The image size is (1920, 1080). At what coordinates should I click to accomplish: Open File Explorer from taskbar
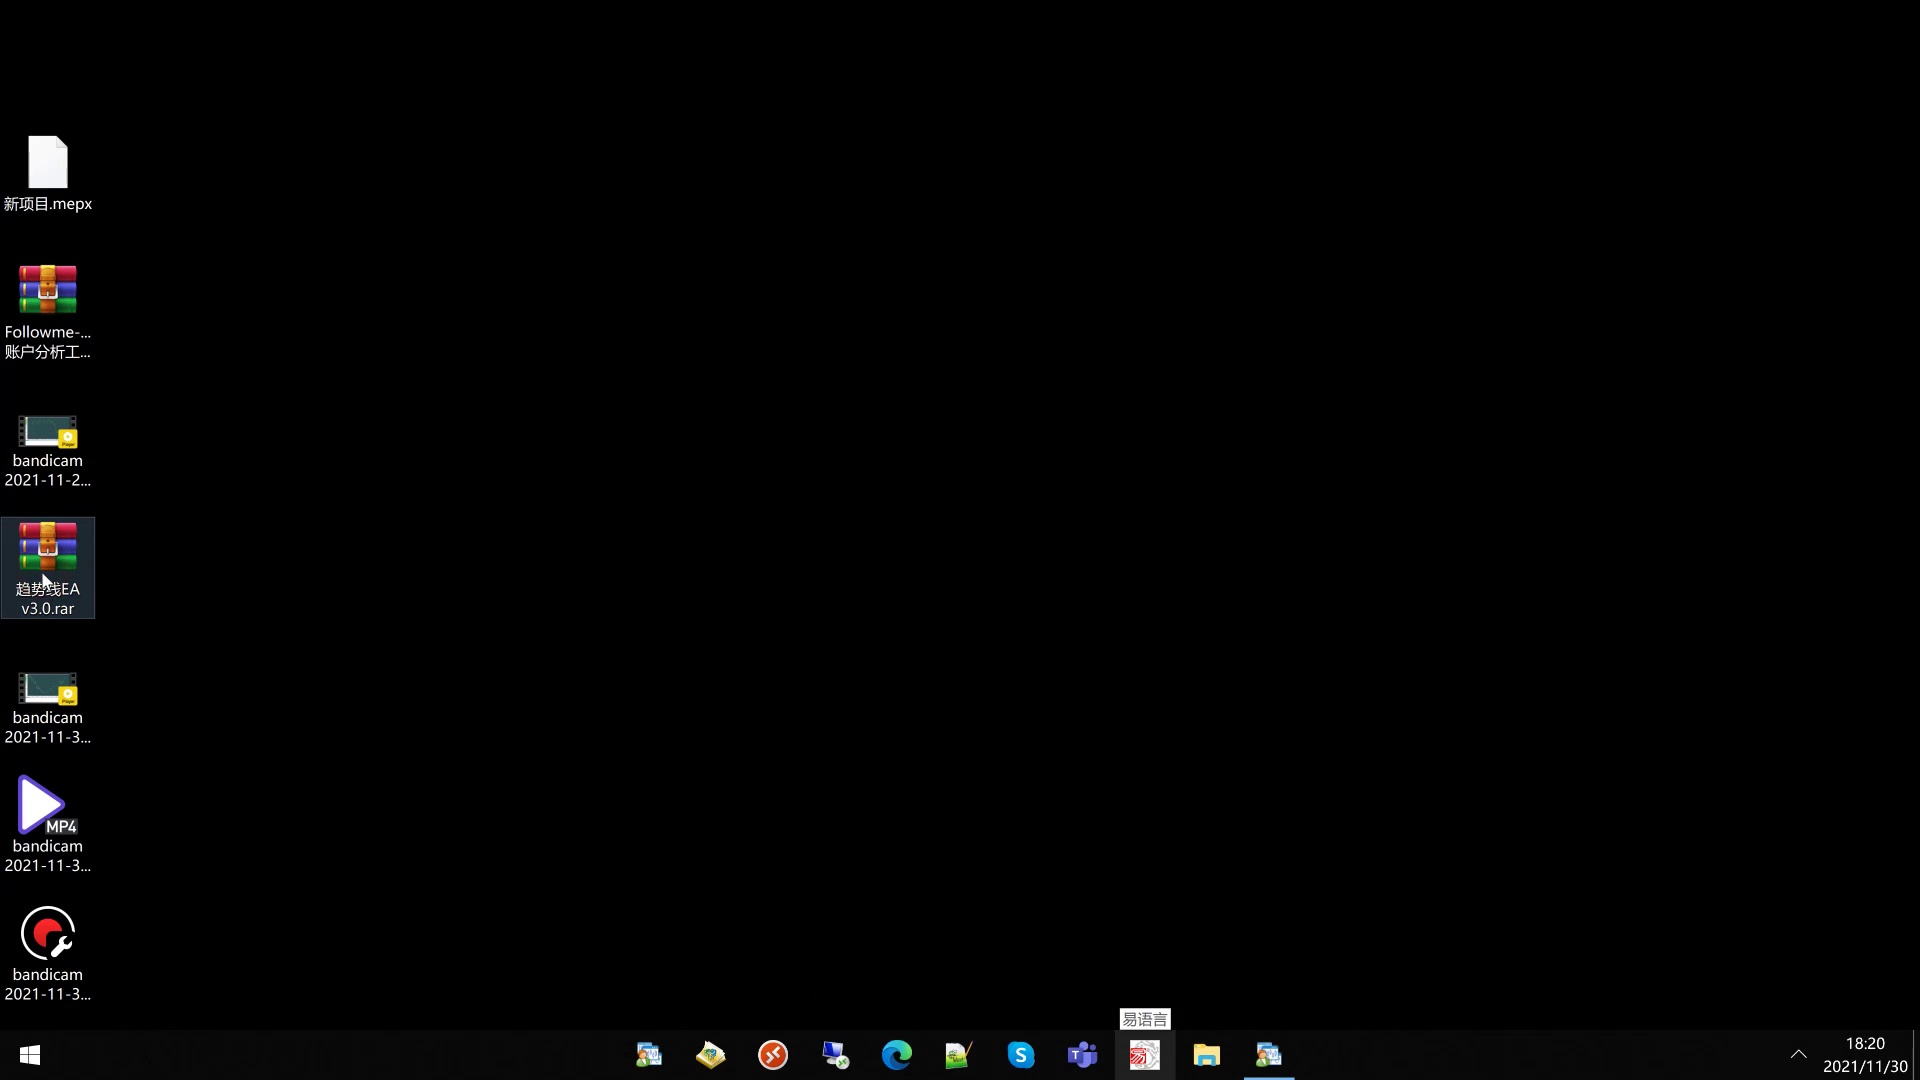click(1206, 1055)
